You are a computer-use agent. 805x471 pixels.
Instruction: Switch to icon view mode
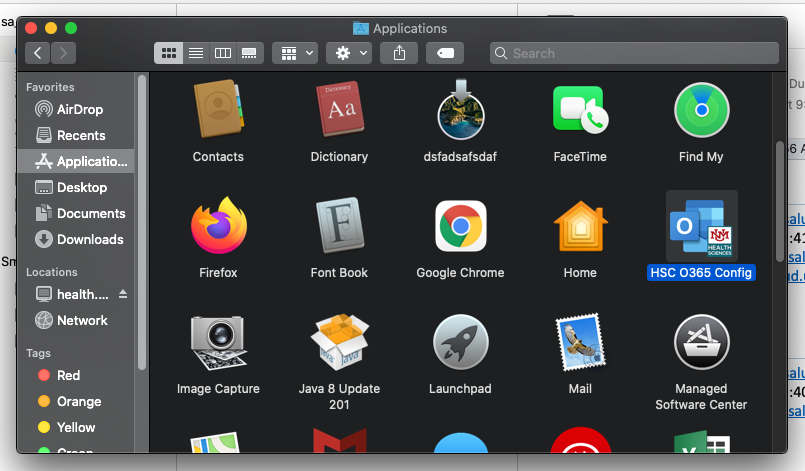click(169, 53)
